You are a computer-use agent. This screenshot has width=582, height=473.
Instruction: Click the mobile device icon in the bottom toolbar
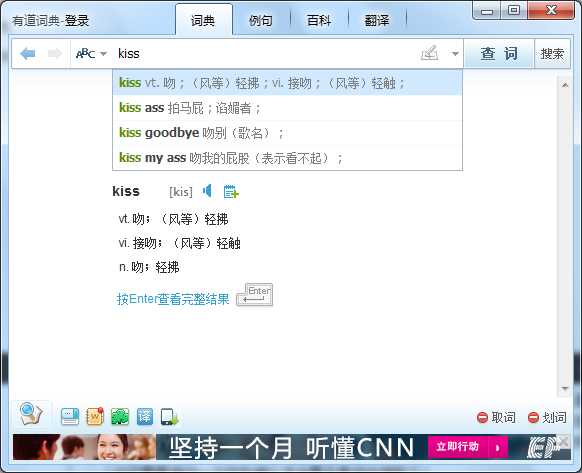pos(170,417)
